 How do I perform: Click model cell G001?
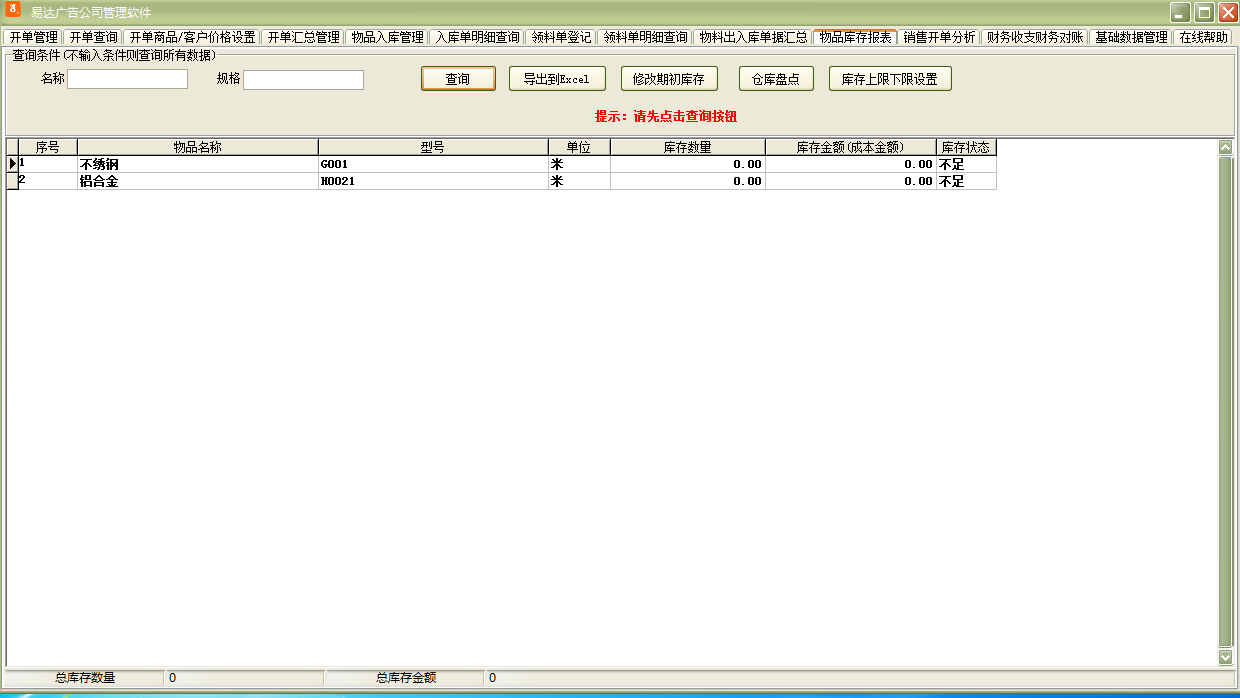click(x=433, y=164)
